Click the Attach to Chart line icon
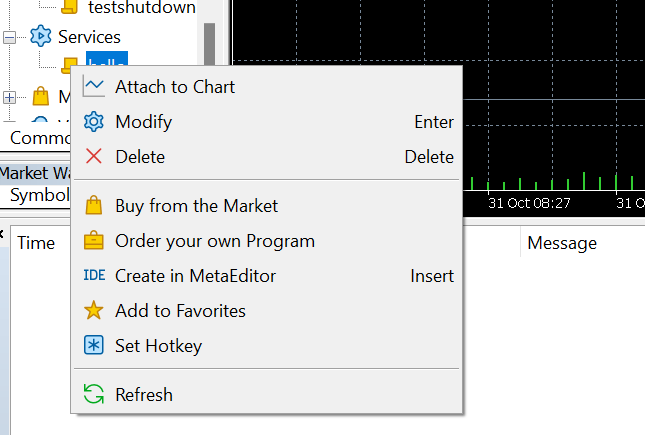 pyautogui.click(x=94, y=86)
